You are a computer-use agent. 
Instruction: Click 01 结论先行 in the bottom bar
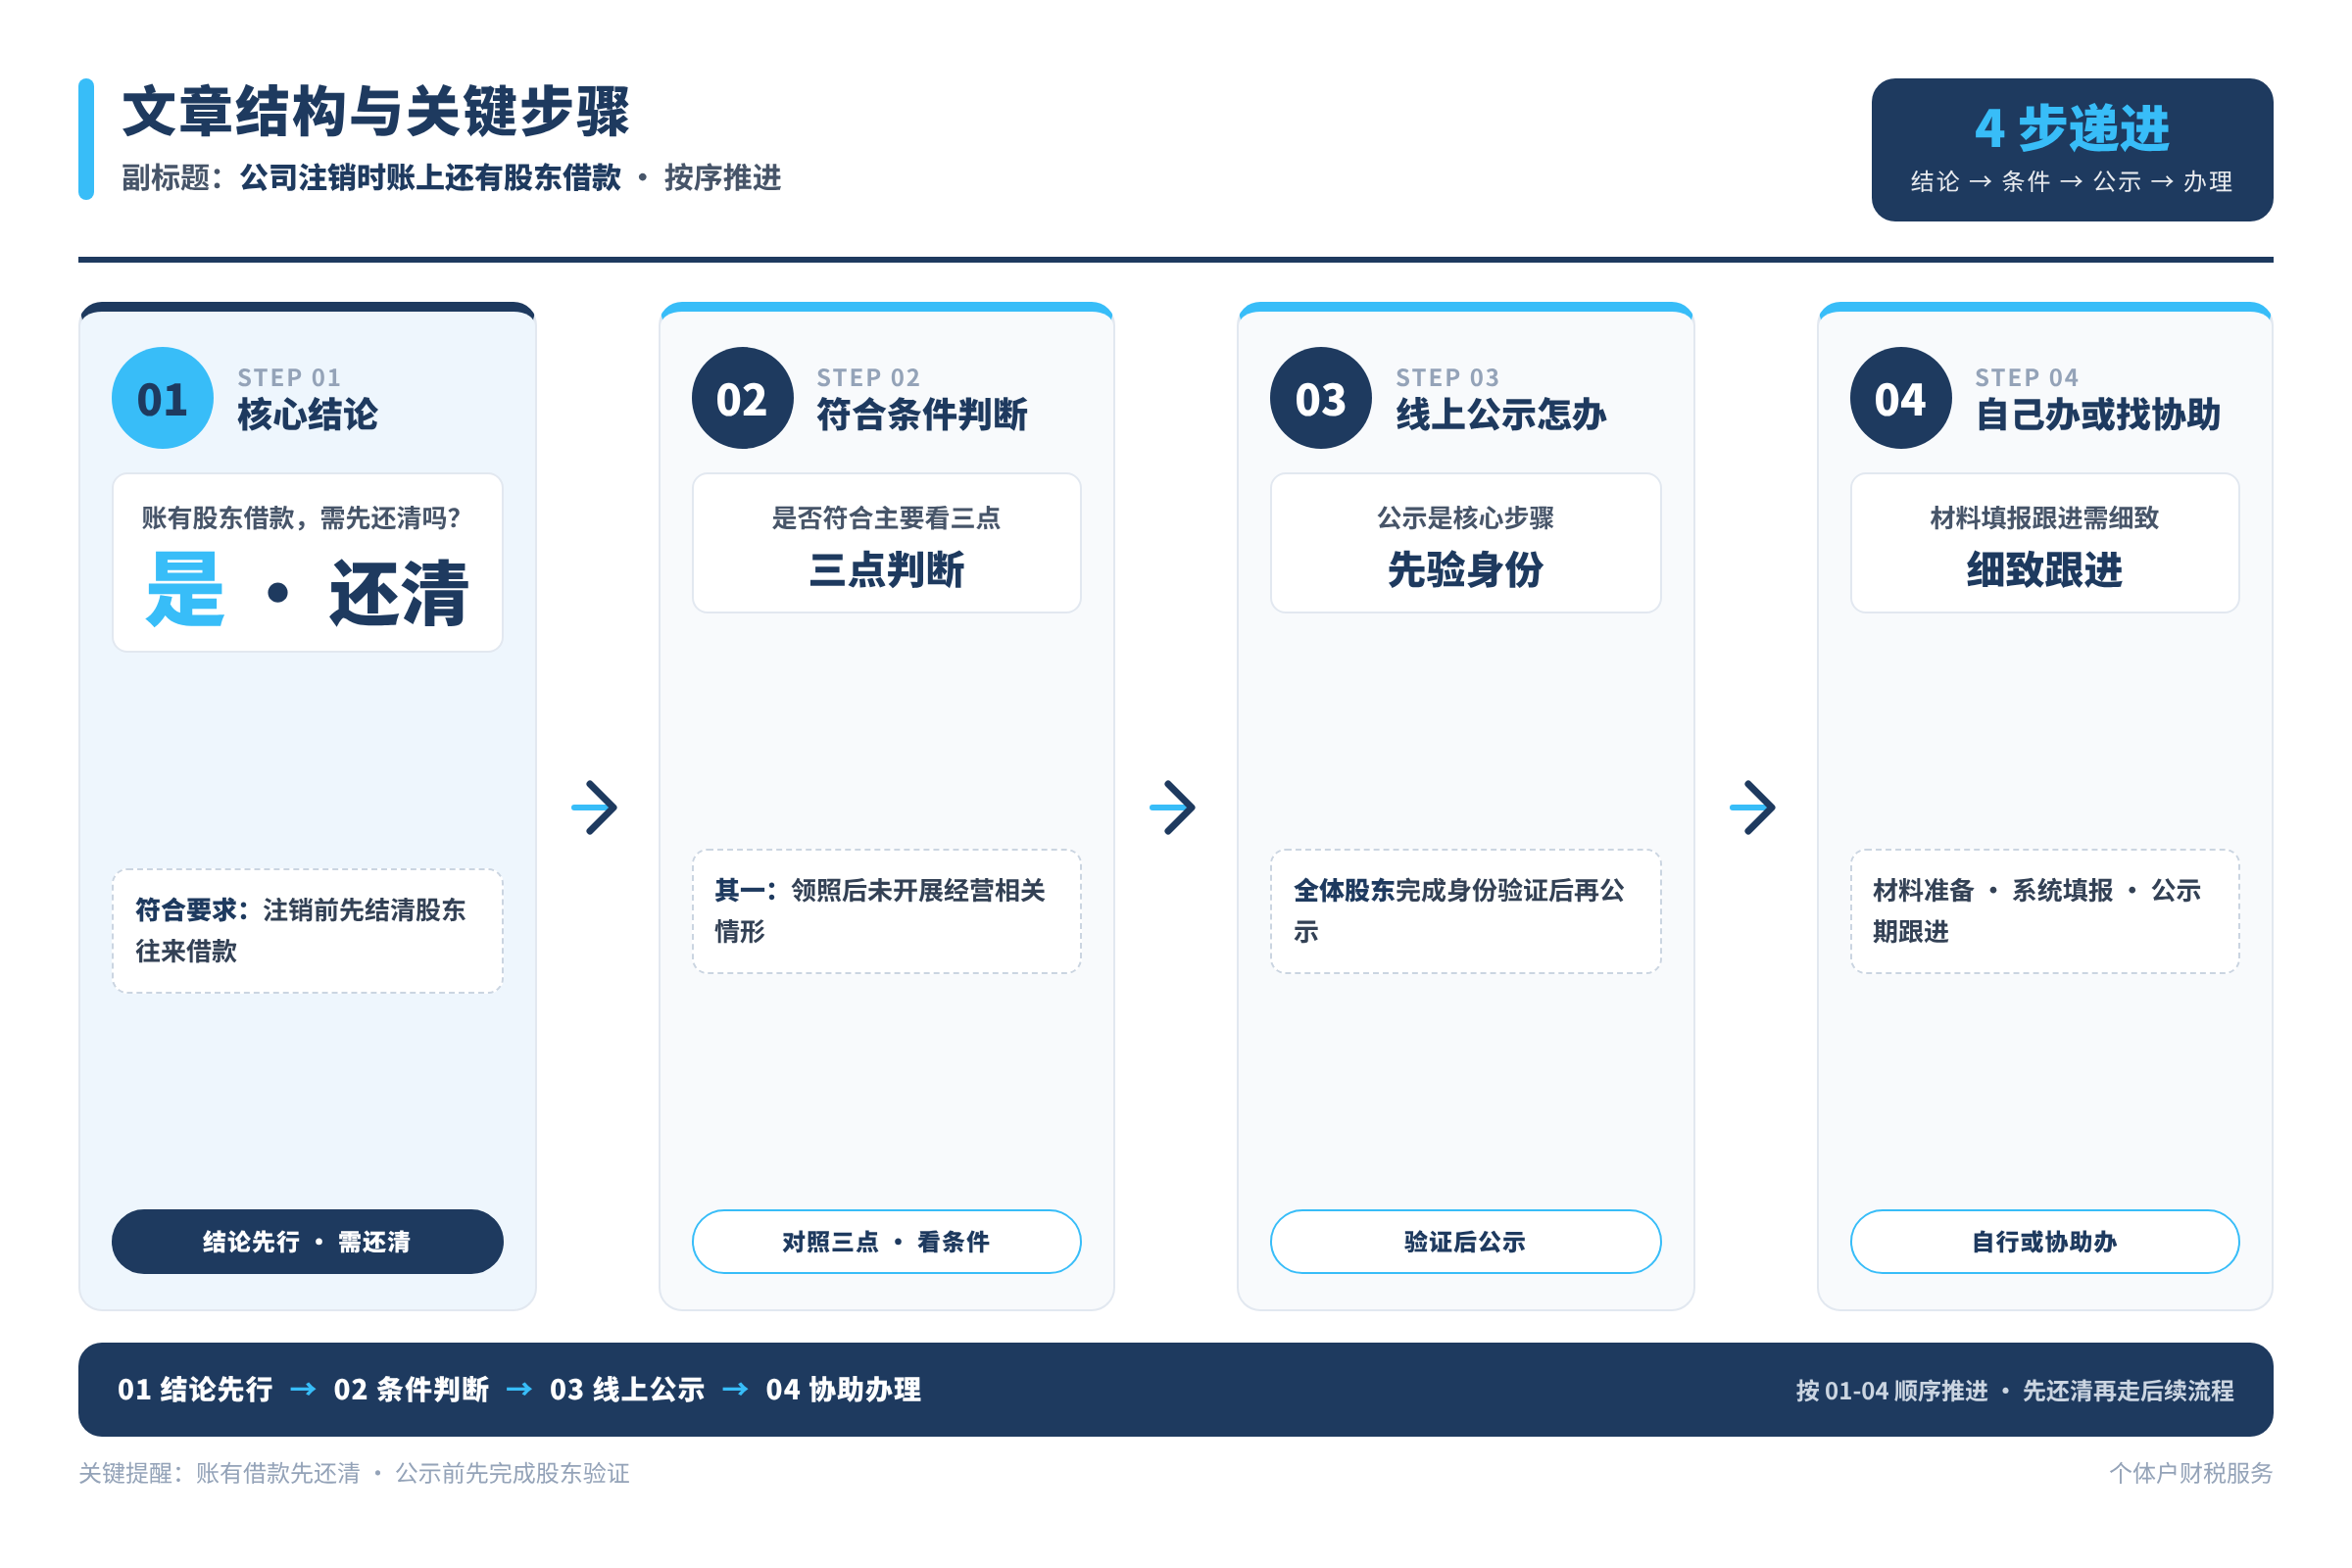(x=195, y=1389)
